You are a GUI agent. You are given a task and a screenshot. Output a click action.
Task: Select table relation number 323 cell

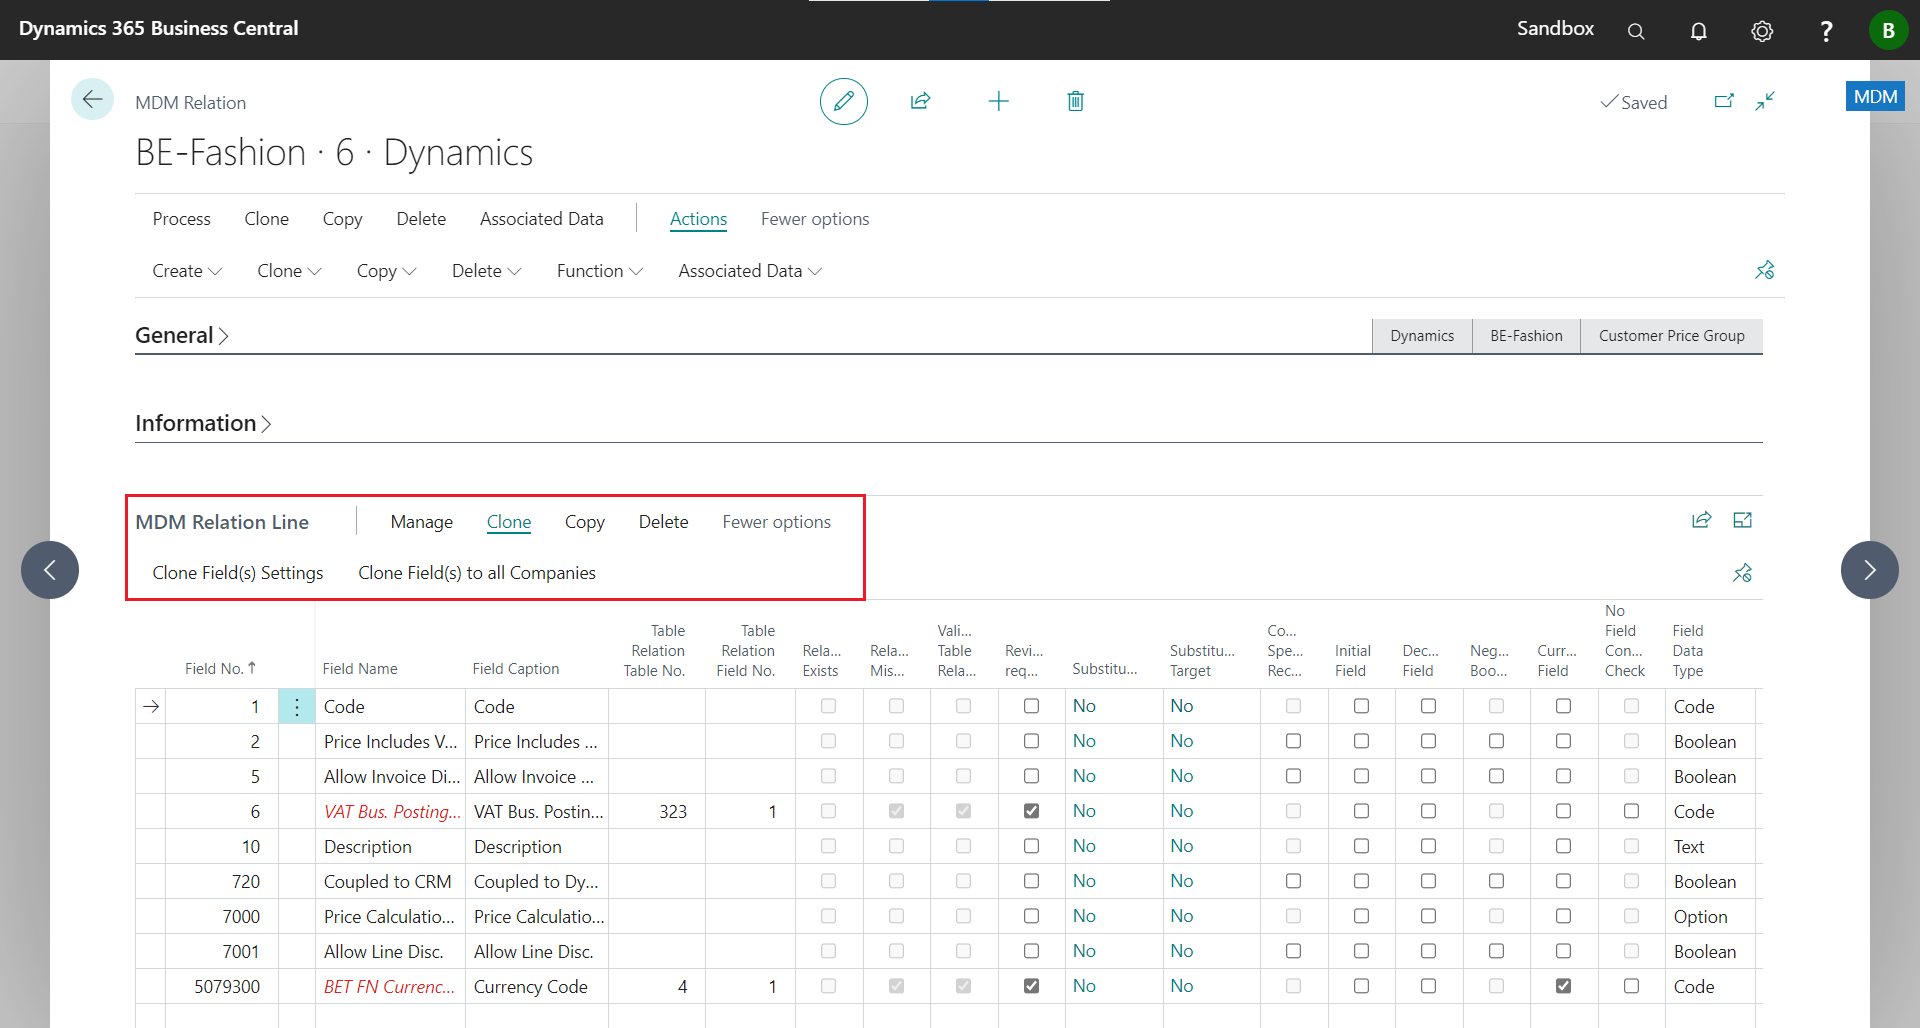[x=657, y=811]
